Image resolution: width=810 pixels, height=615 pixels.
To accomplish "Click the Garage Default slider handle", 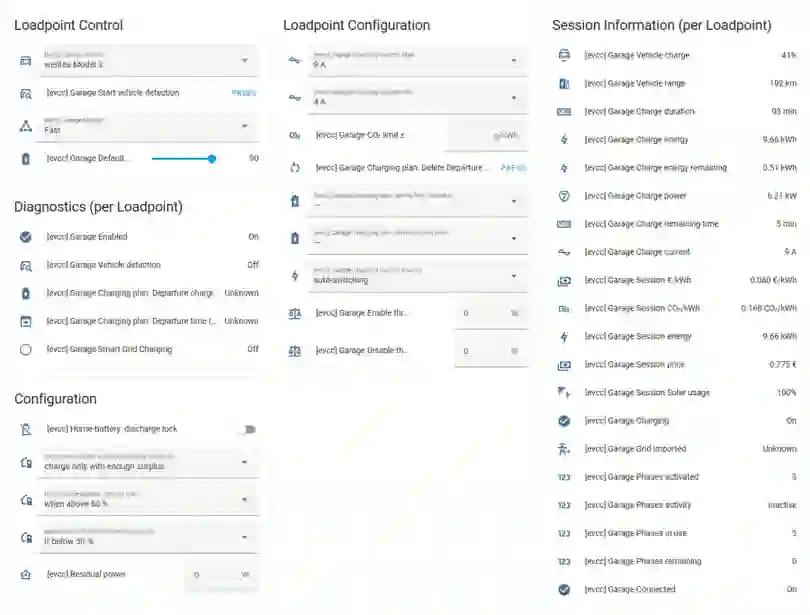I will pyautogui.click(x=212, y=159).
